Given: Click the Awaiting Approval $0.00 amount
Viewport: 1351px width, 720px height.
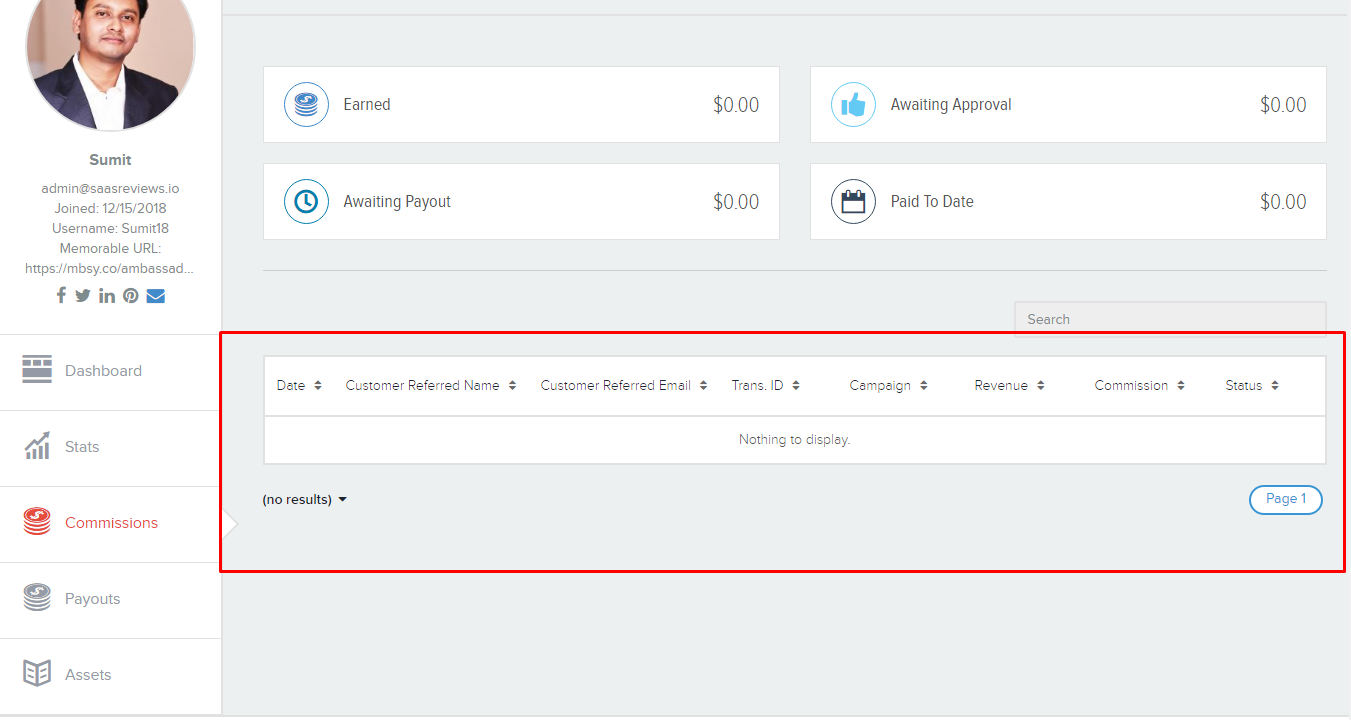Looking at the screenshot, I should pyautogui.click(x=1283, y=104).
